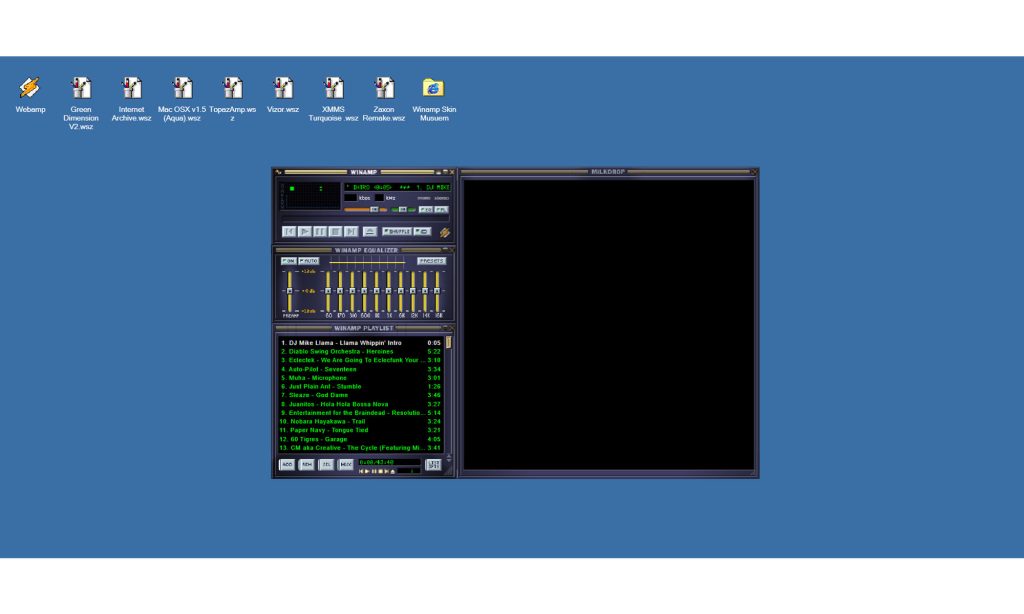Click the Winamp lightning bolt logo in main window

pyautogui.click(x=445, y=232)
